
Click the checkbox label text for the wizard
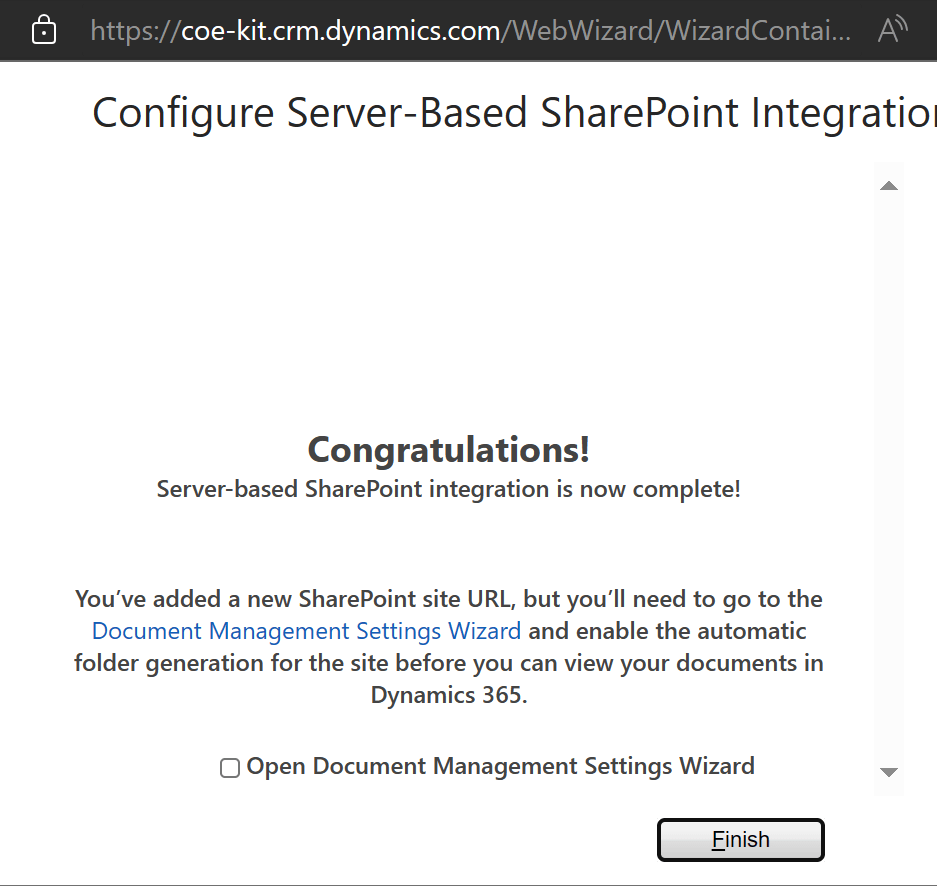(x=500, y=767)
